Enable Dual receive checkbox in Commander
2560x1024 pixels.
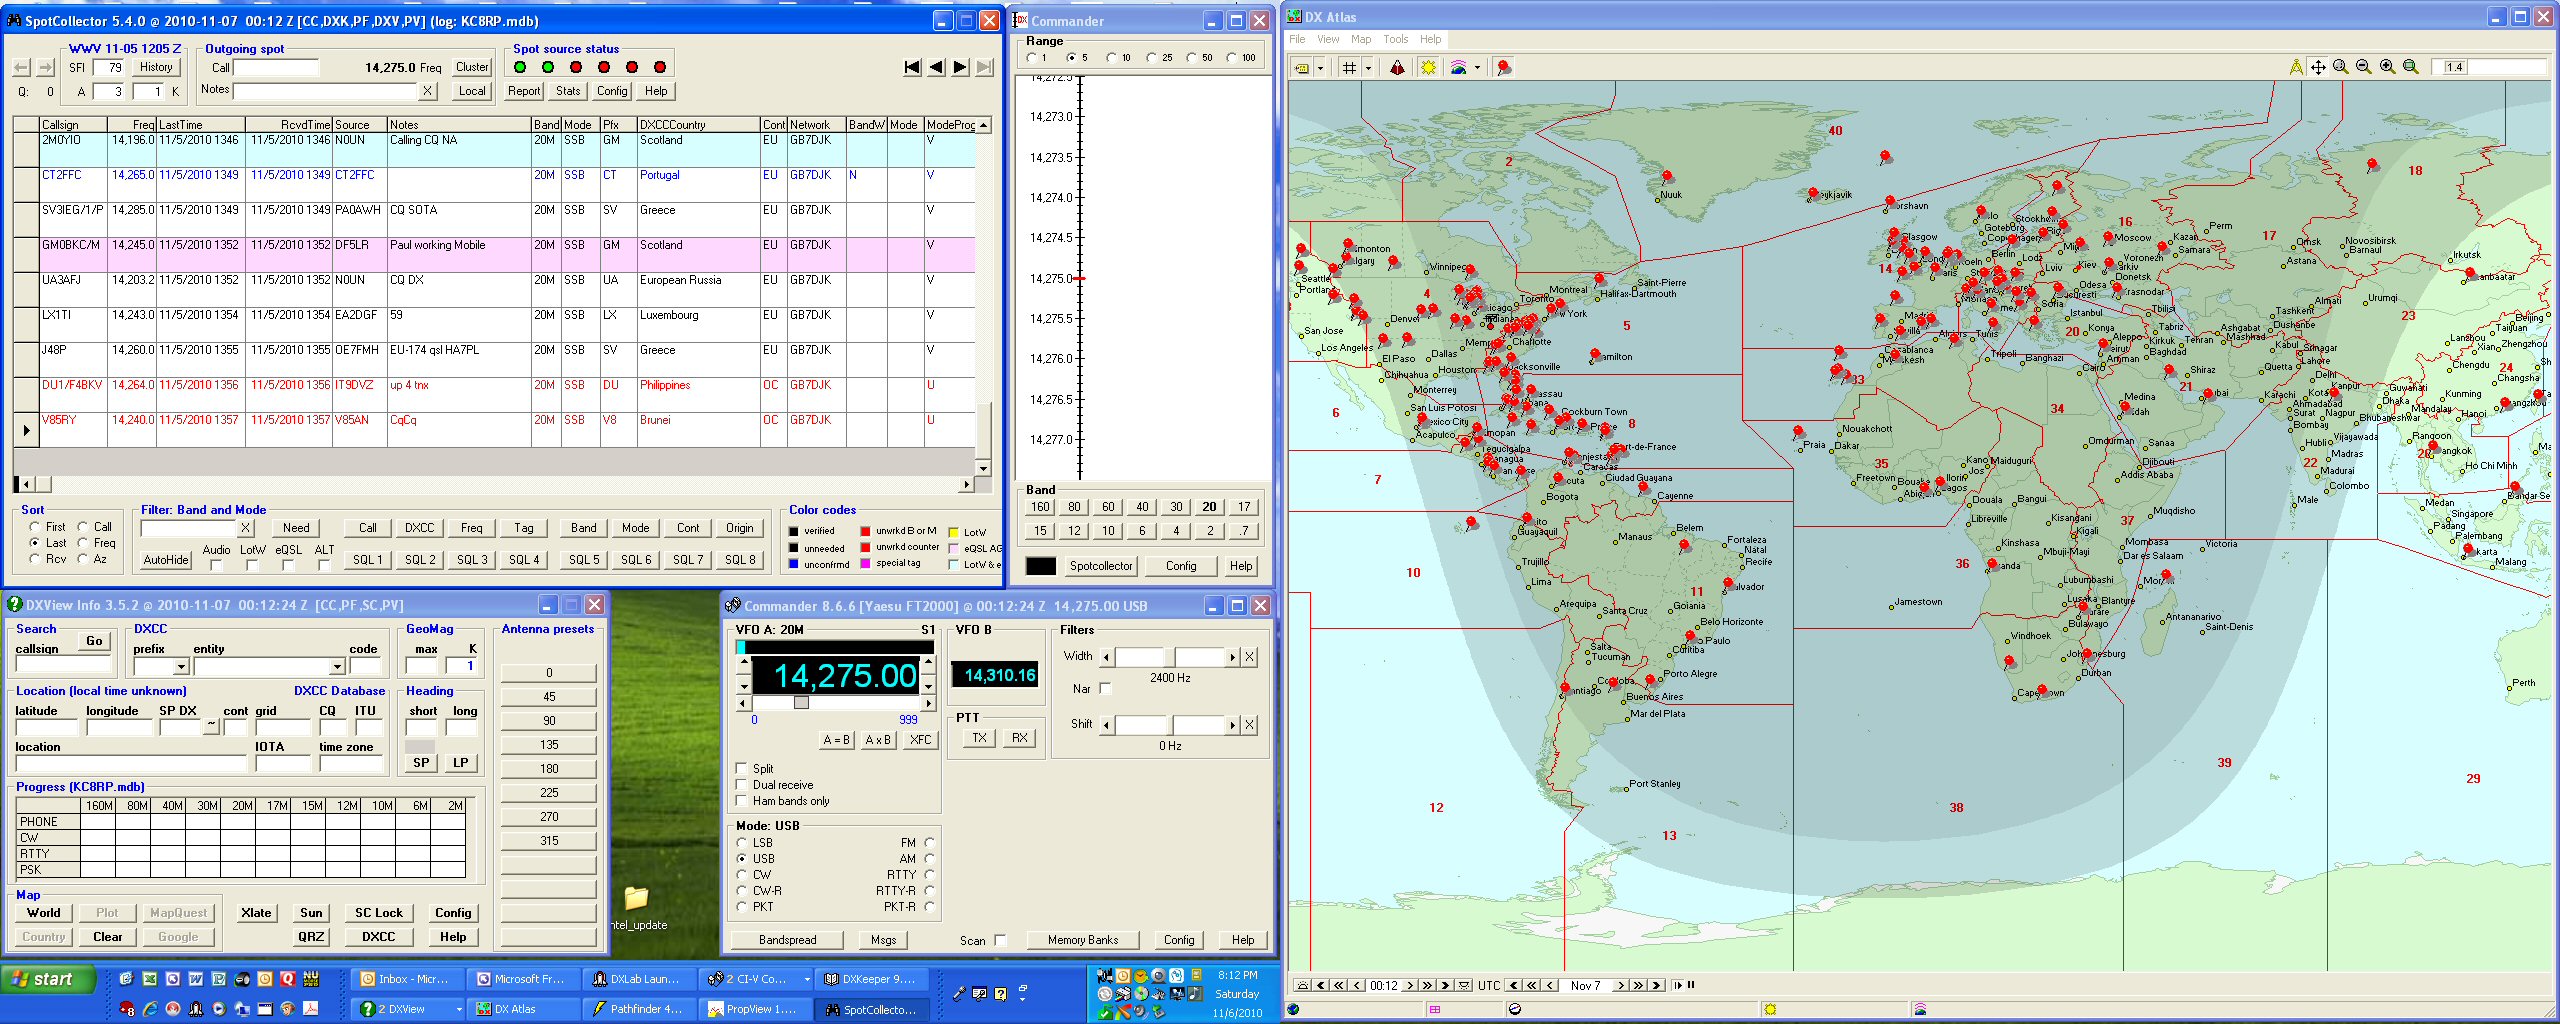tap(741, 784)
